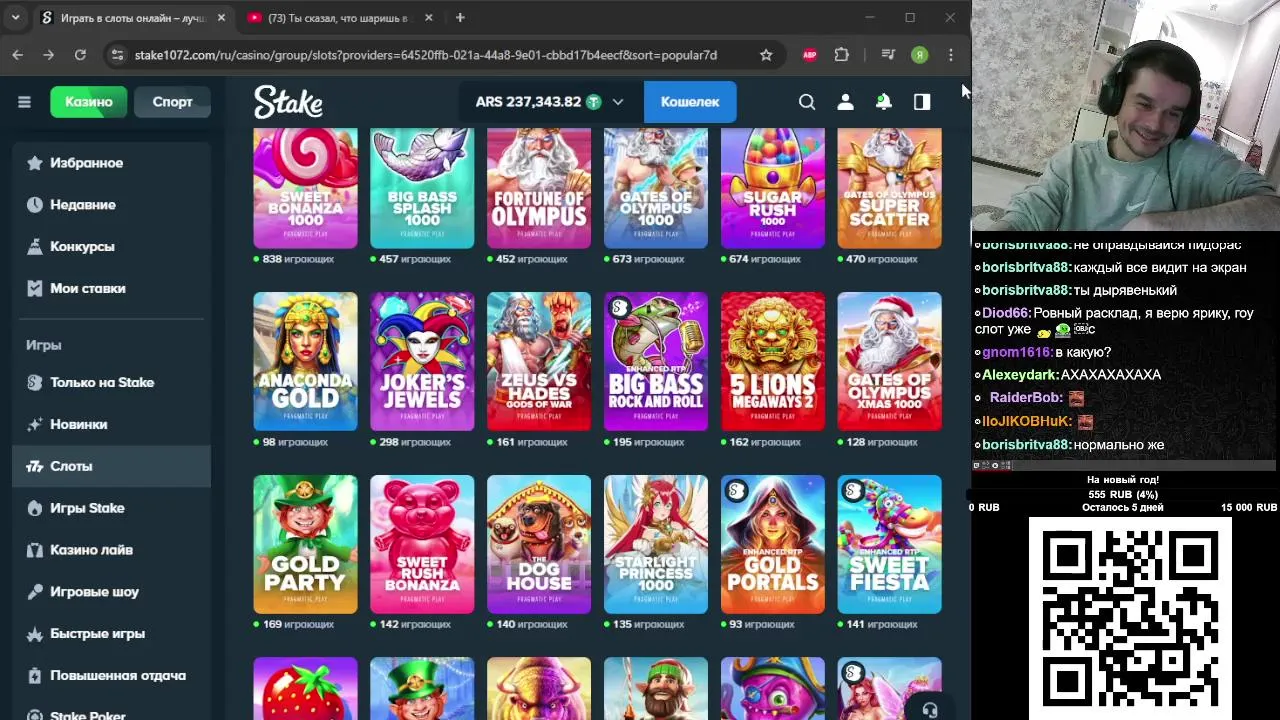Open the browser extensions puzzle icon
Image resolution: width=1280 pixels, height=720 pixels.
(842, 55)
